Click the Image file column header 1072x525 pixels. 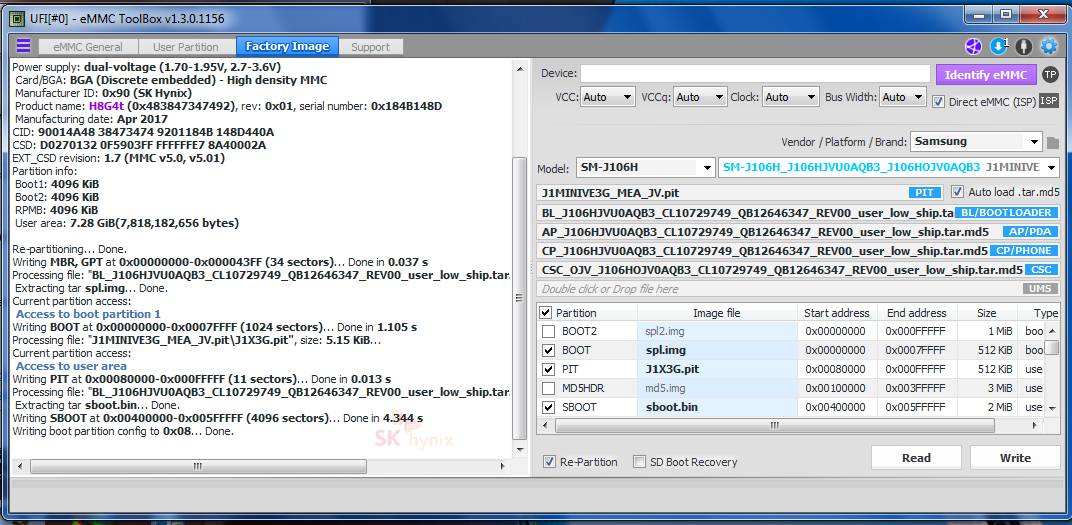[x=717, y=313]
